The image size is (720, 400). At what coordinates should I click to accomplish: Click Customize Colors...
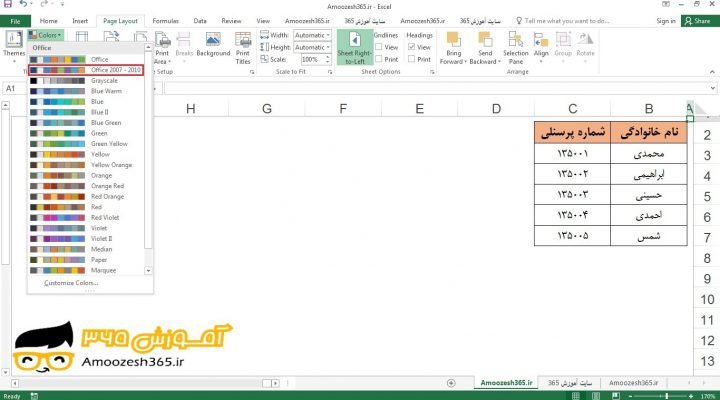click(x=71, y=283)
